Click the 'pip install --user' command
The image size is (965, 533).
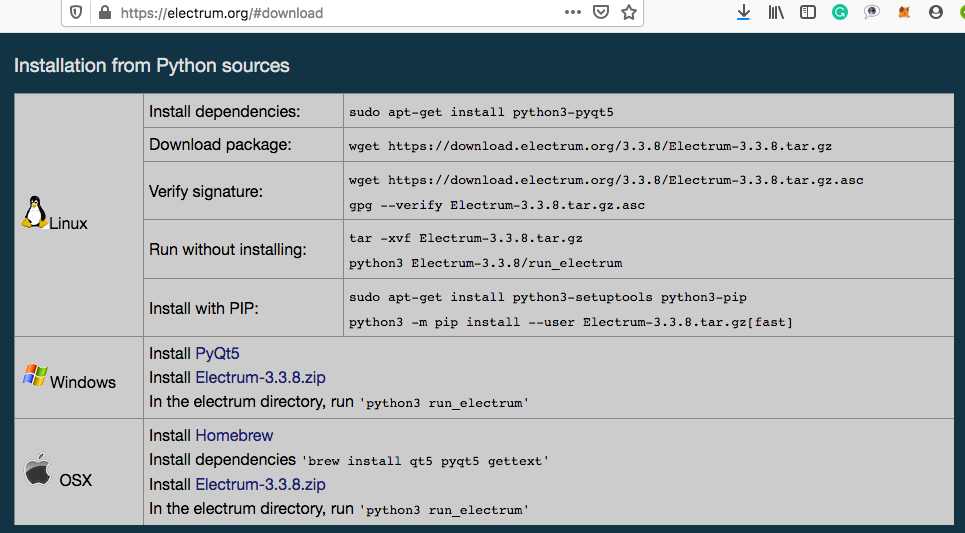click(x=571, y=322)
